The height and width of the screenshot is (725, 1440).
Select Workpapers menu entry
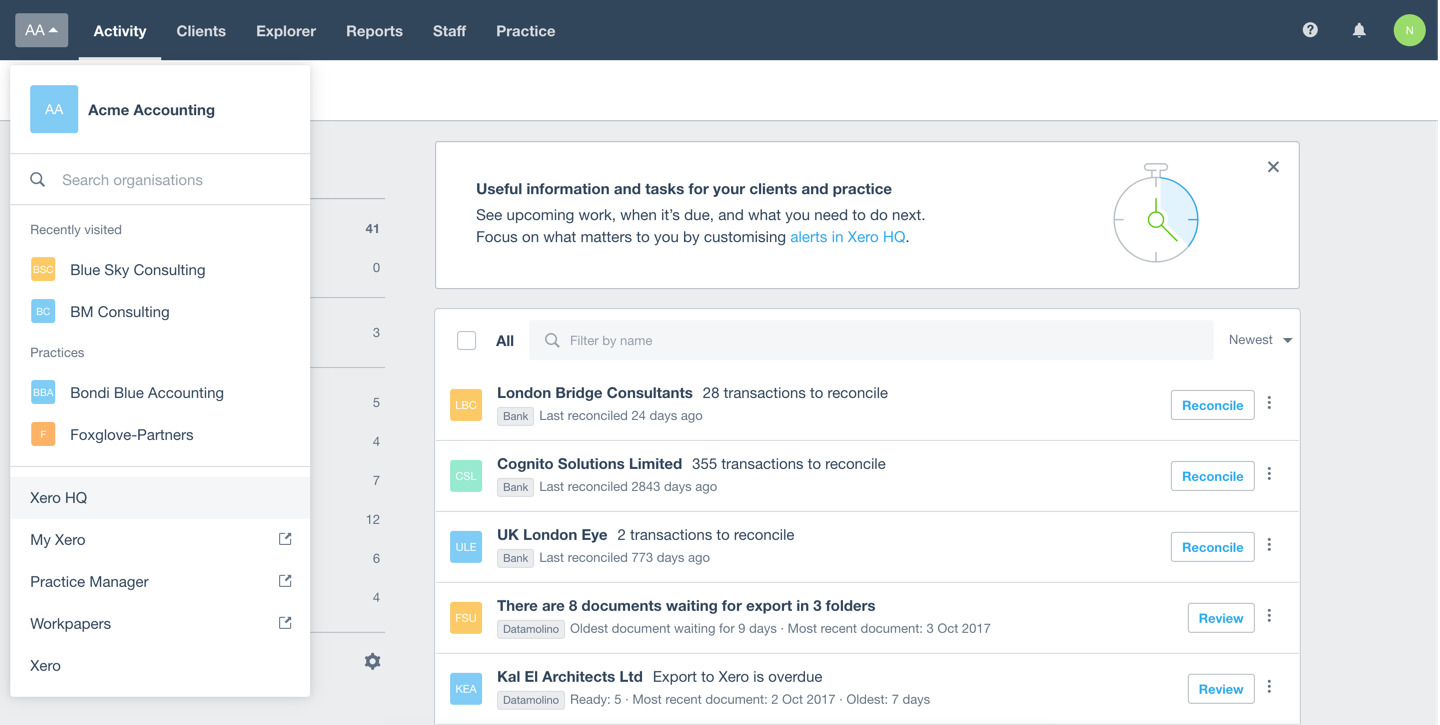pos(160,624)
